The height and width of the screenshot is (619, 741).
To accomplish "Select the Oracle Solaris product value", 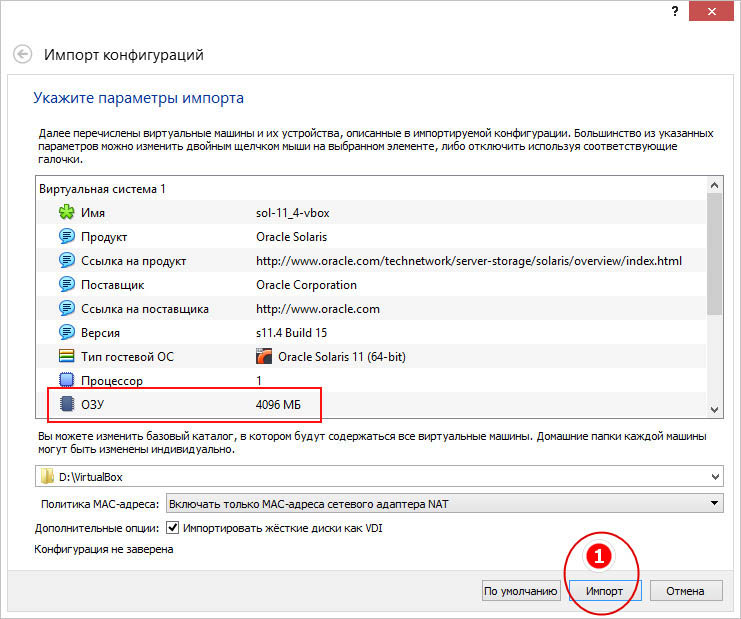I will (x=291, y=236).
